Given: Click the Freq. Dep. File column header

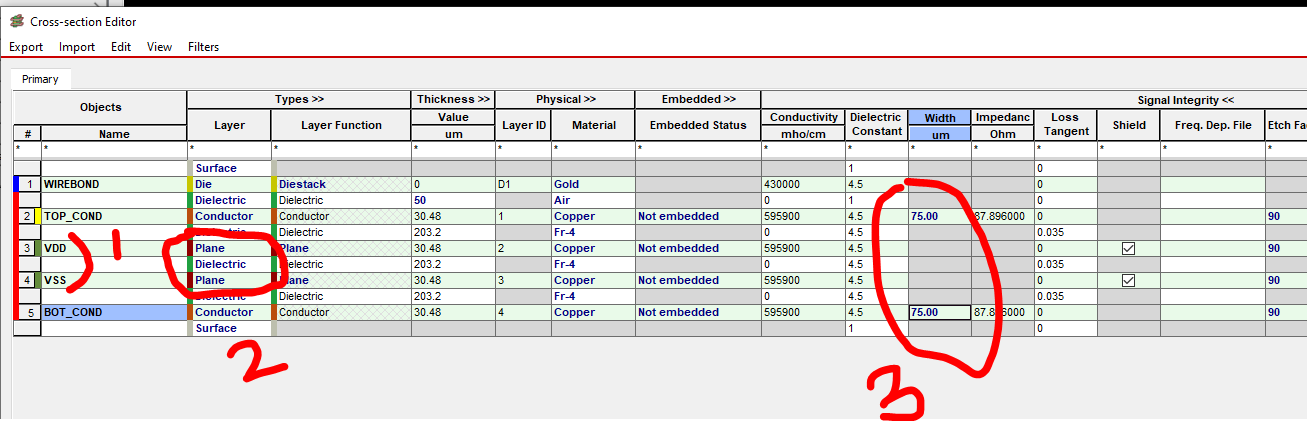Looking at the screenshot, I should (x=1212, y=125).
